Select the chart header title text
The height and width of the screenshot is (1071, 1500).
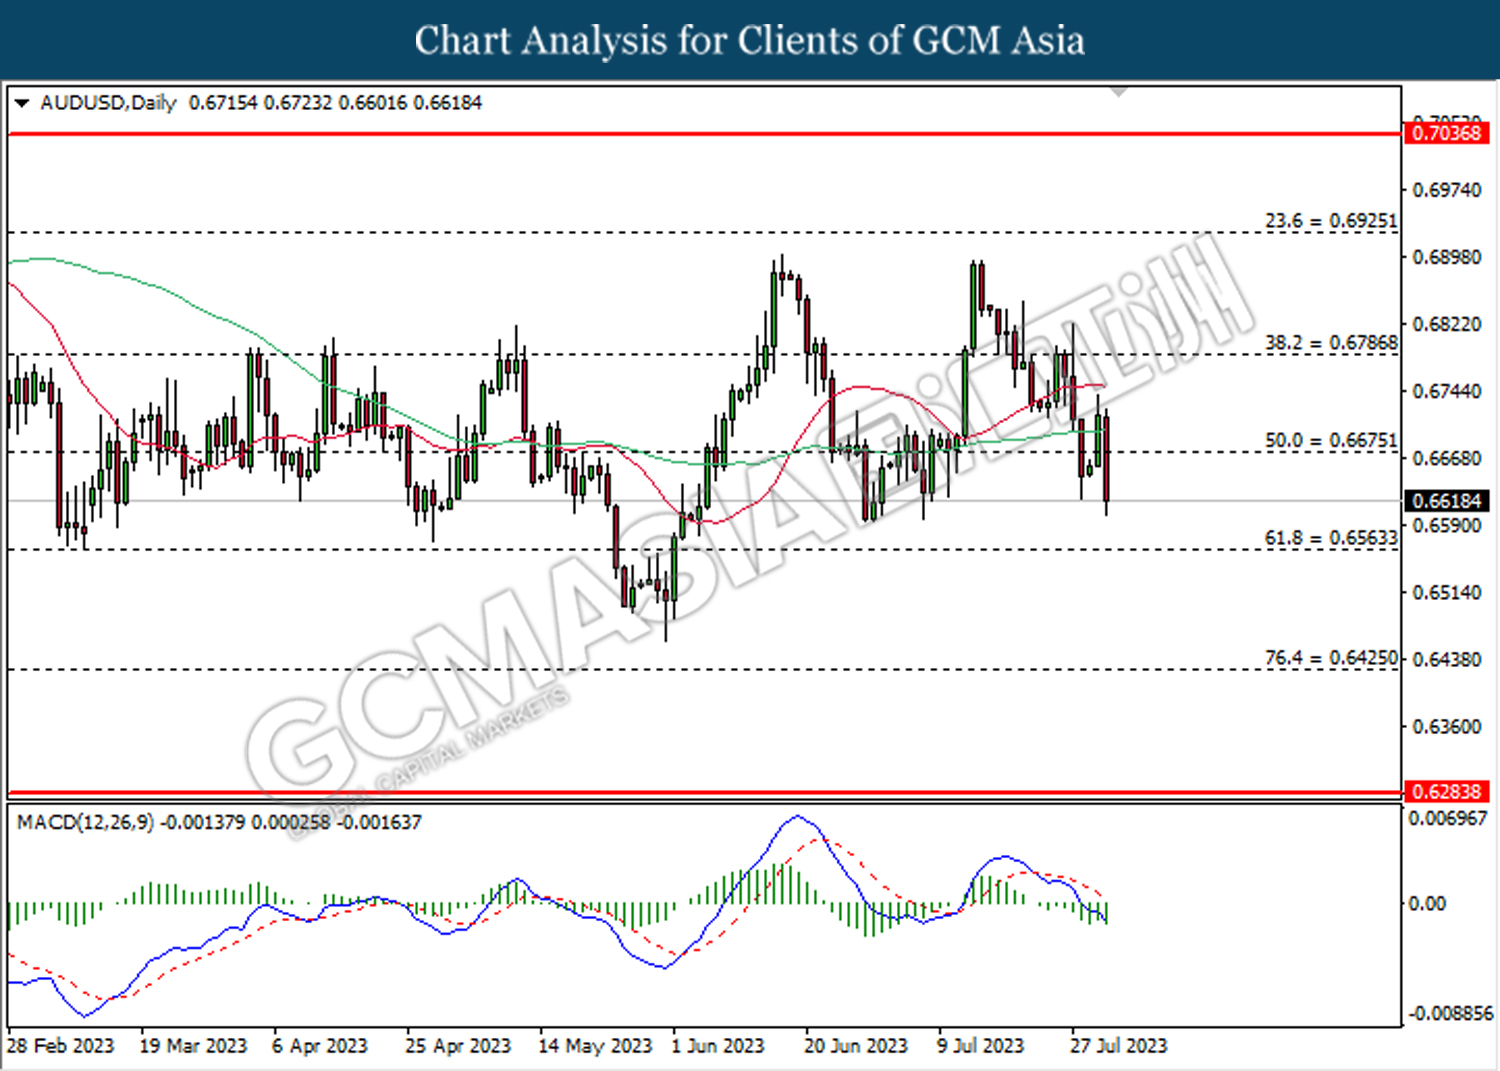[750, 40]
